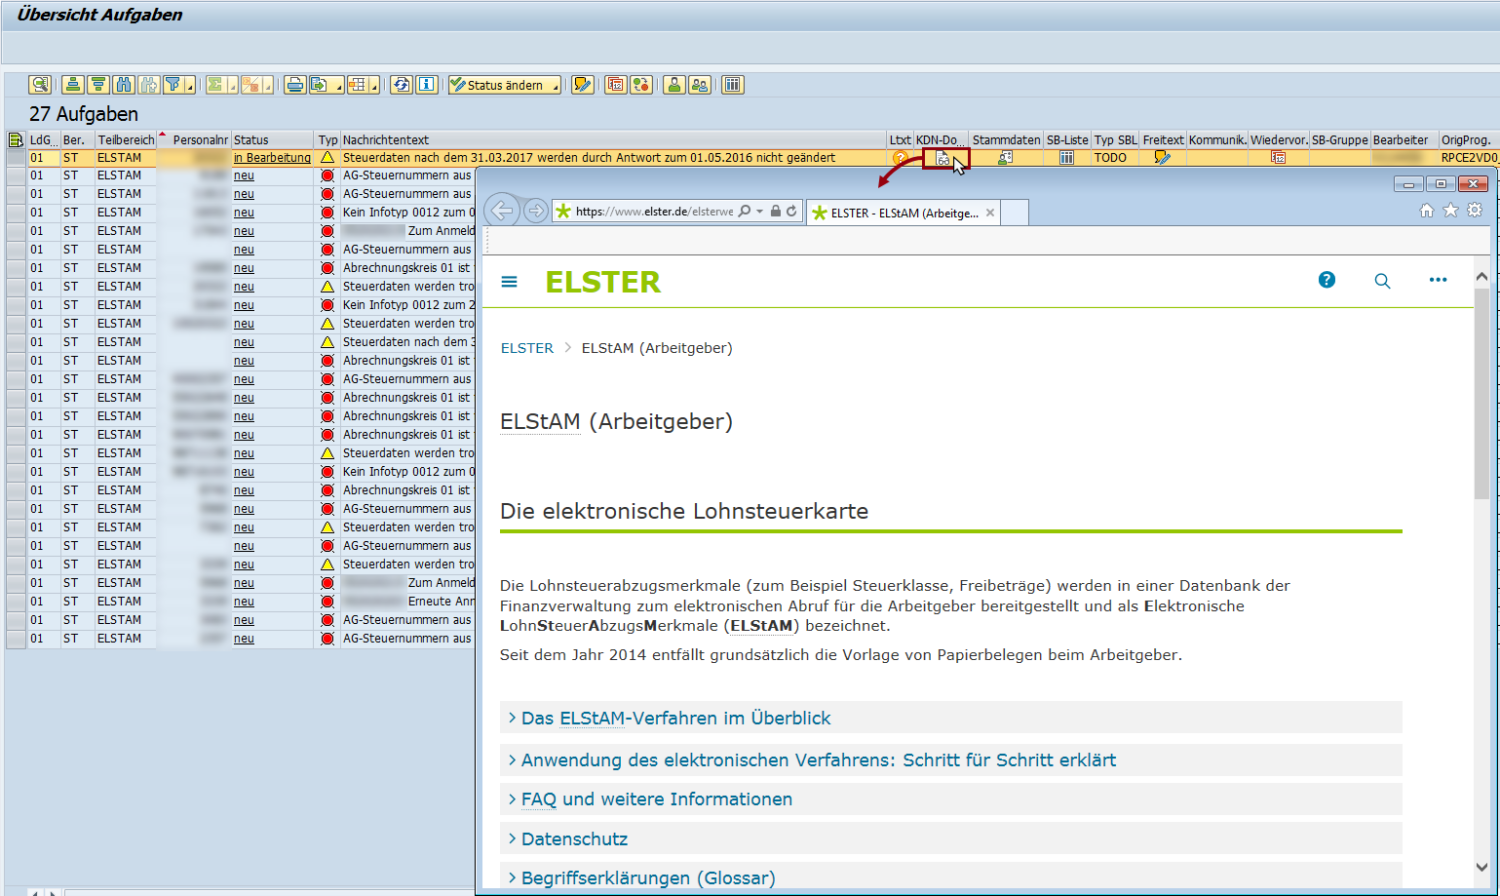Open the ELSTER site search magnifier
This screenshot has height=896, width=1500.
tap(1382, 281)
